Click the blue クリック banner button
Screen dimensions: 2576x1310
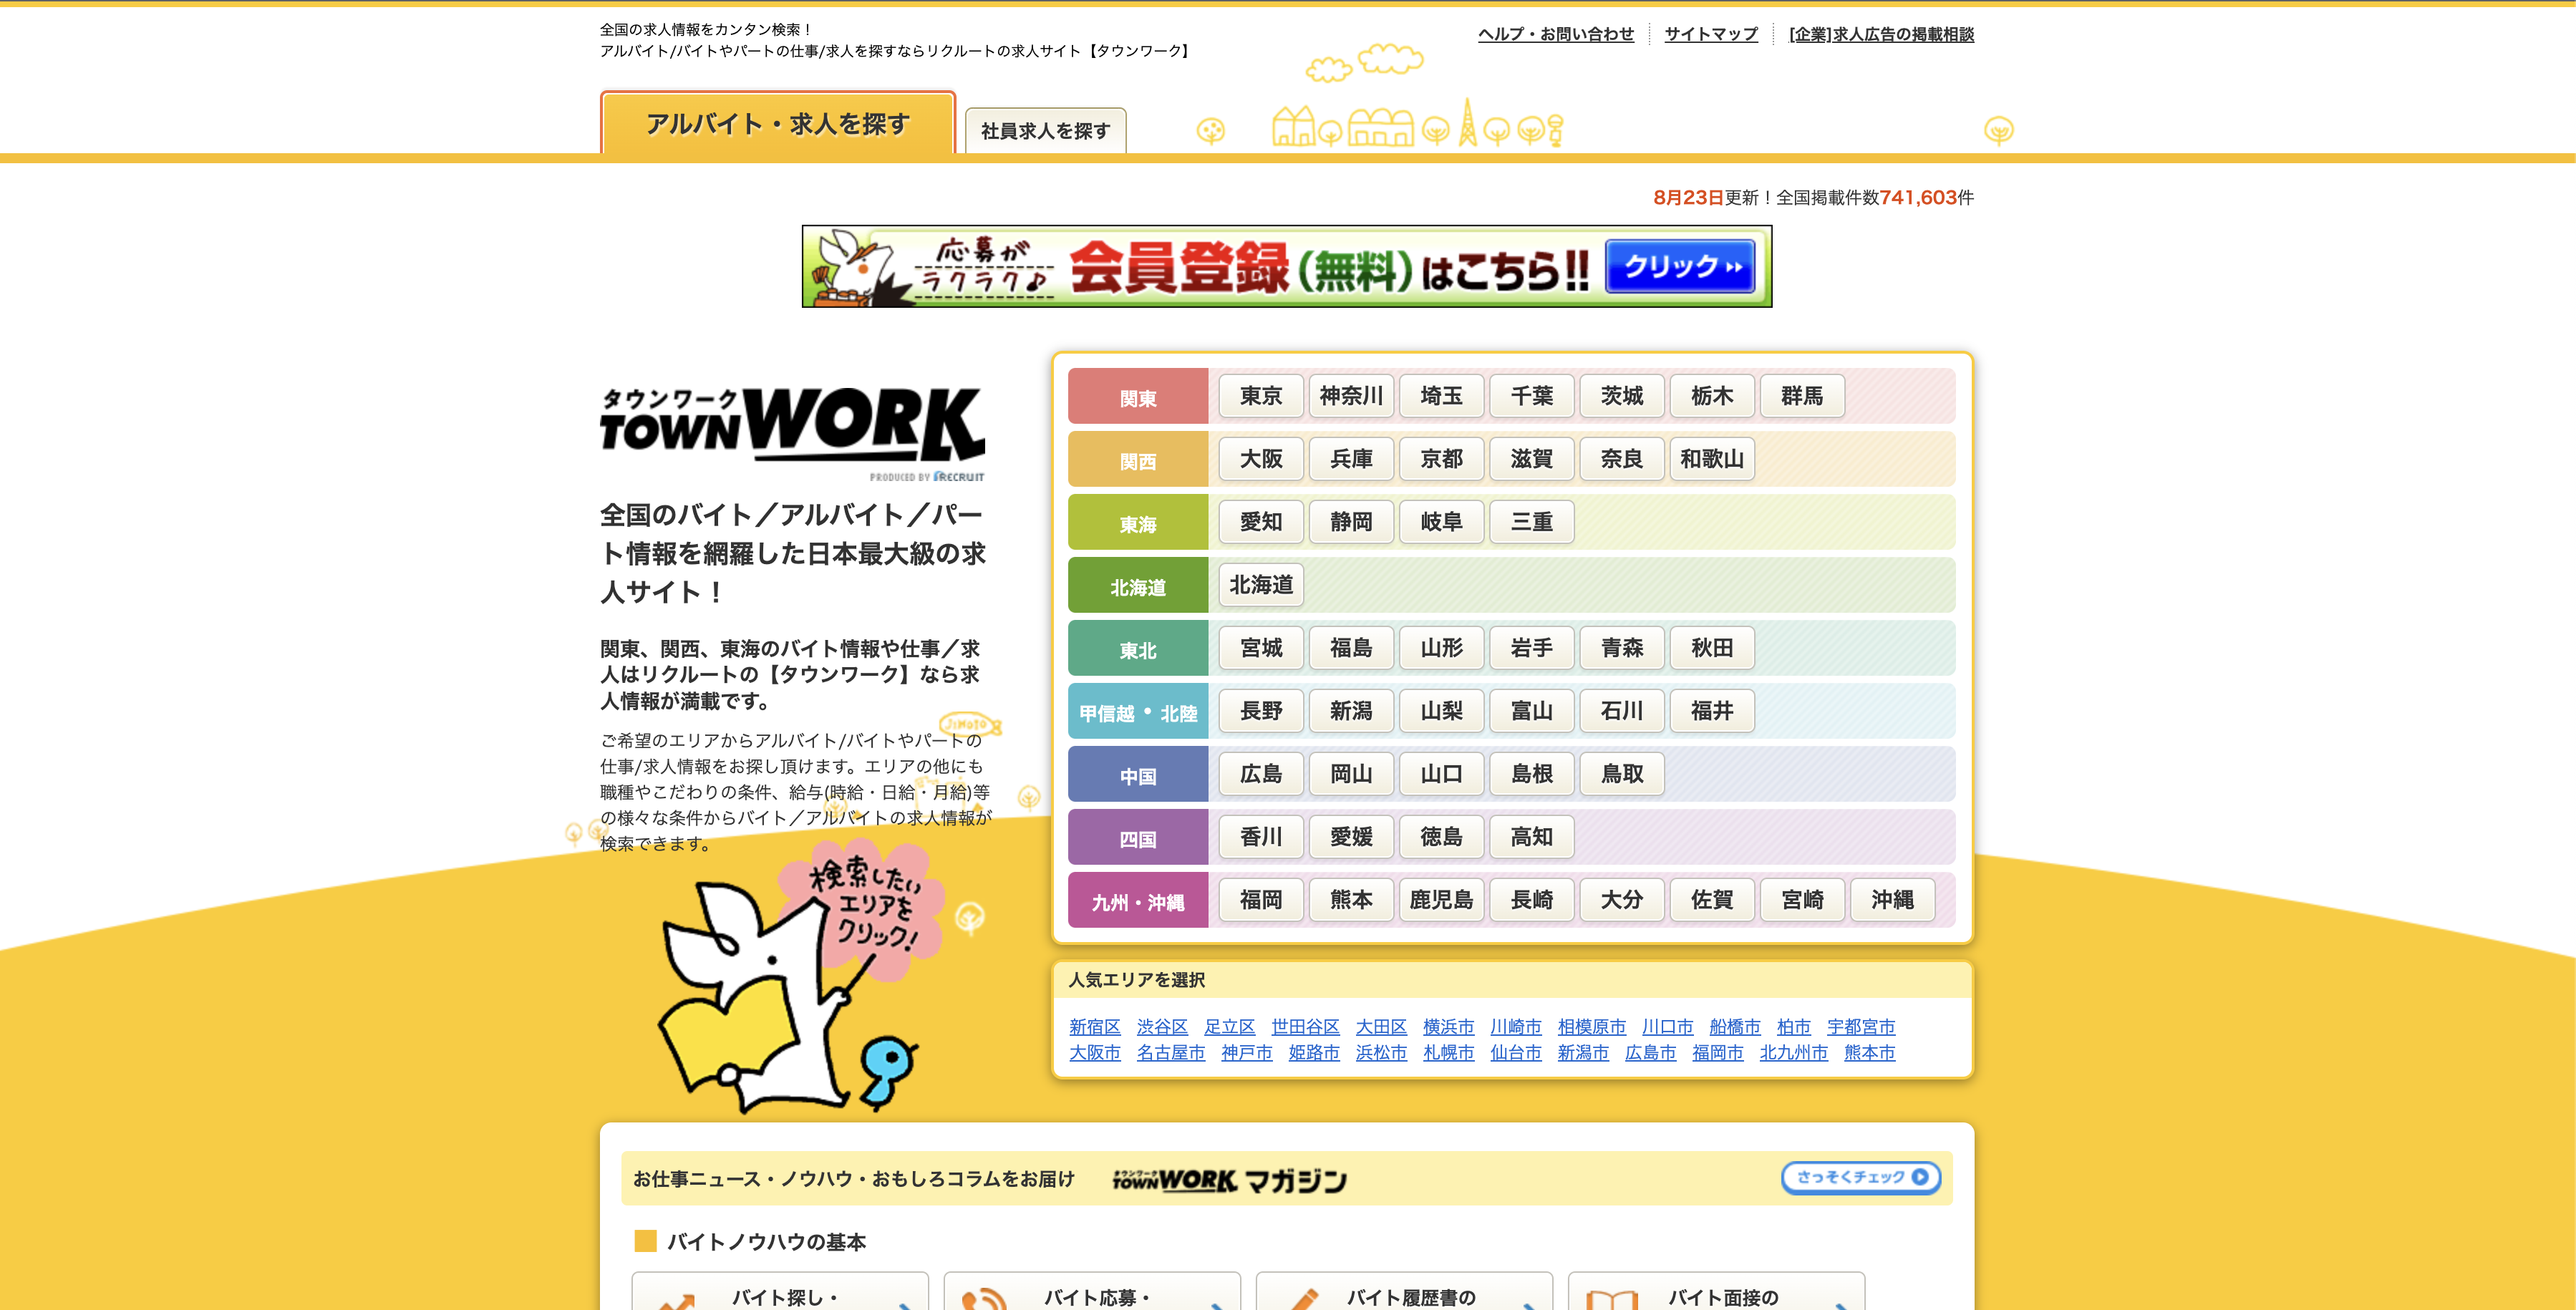1679,266
